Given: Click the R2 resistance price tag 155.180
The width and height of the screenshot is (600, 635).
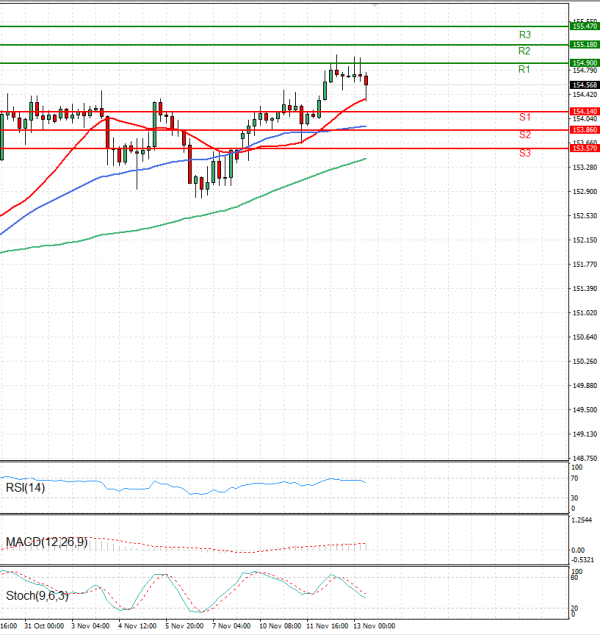Looking at the screenshot, I should [x=584, y=45].
